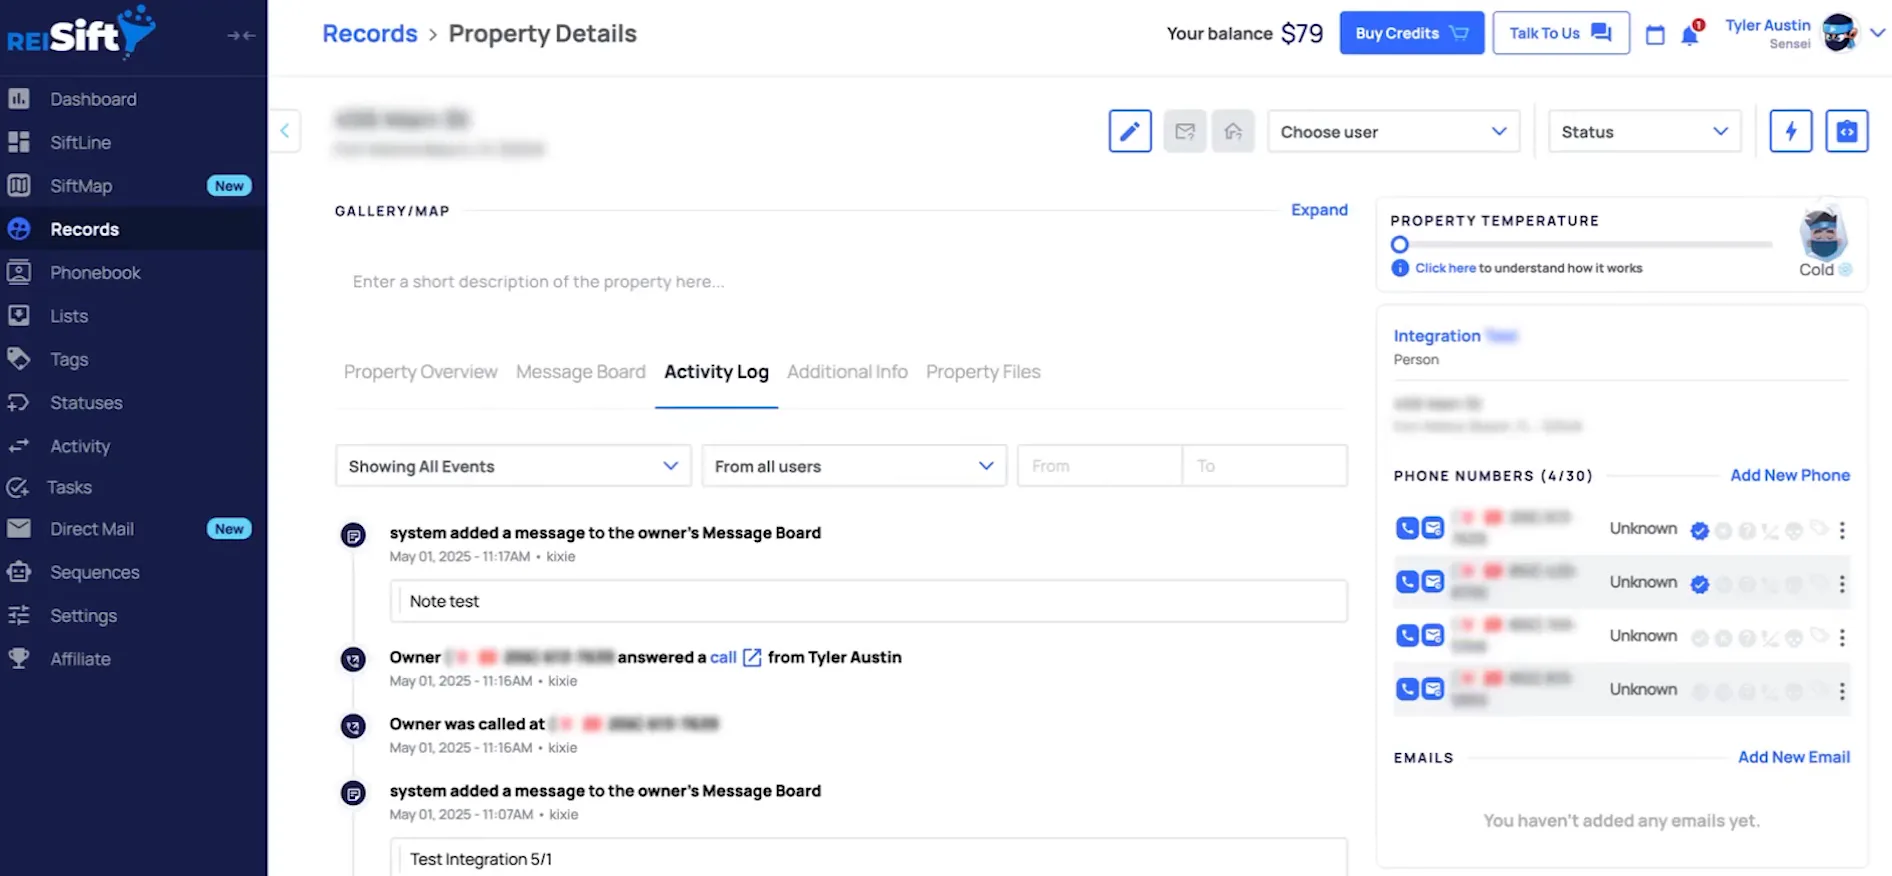
Task: Expand the Showing All Events filter
Action: pyautogui.click(x=513, y=466)
